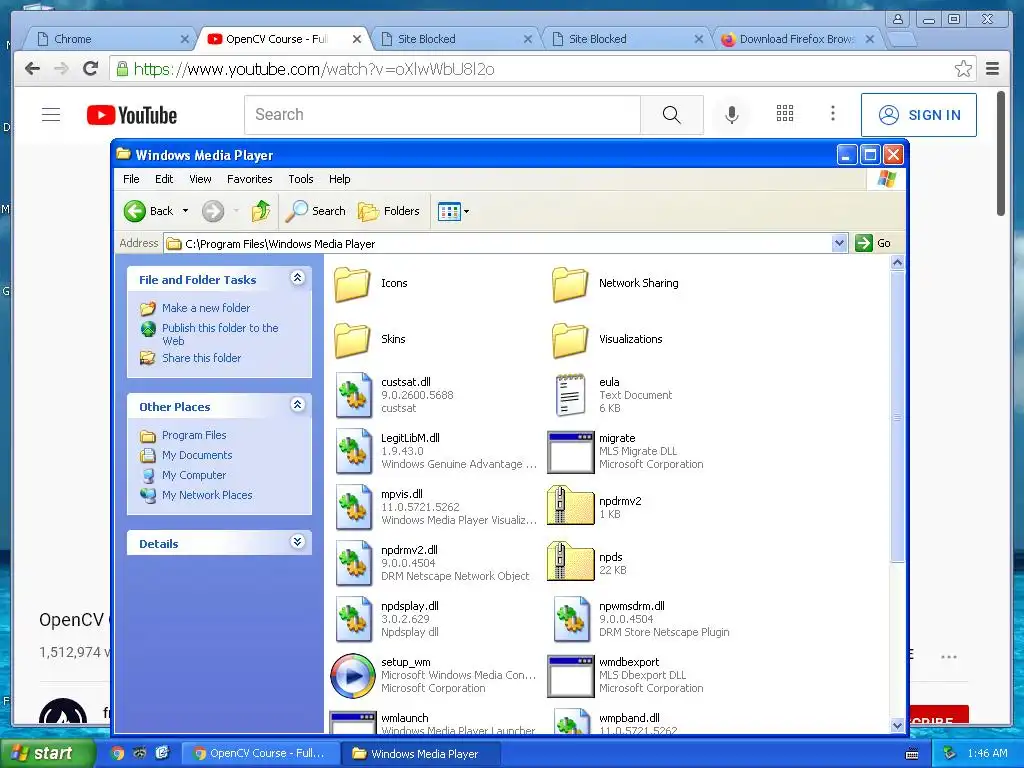
Task: Click the YouTube voice search microphone
Action: click(732, 114)
